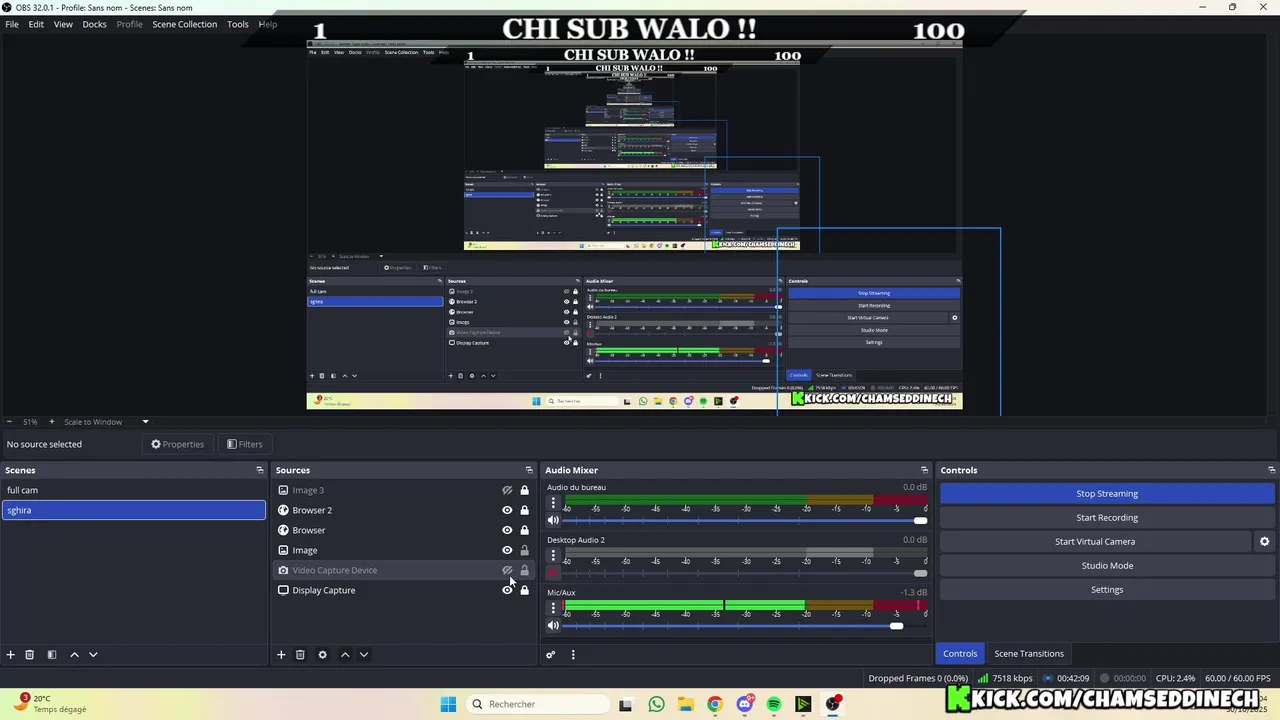
Task: Zoom out the preview
Action: [9, 422]
